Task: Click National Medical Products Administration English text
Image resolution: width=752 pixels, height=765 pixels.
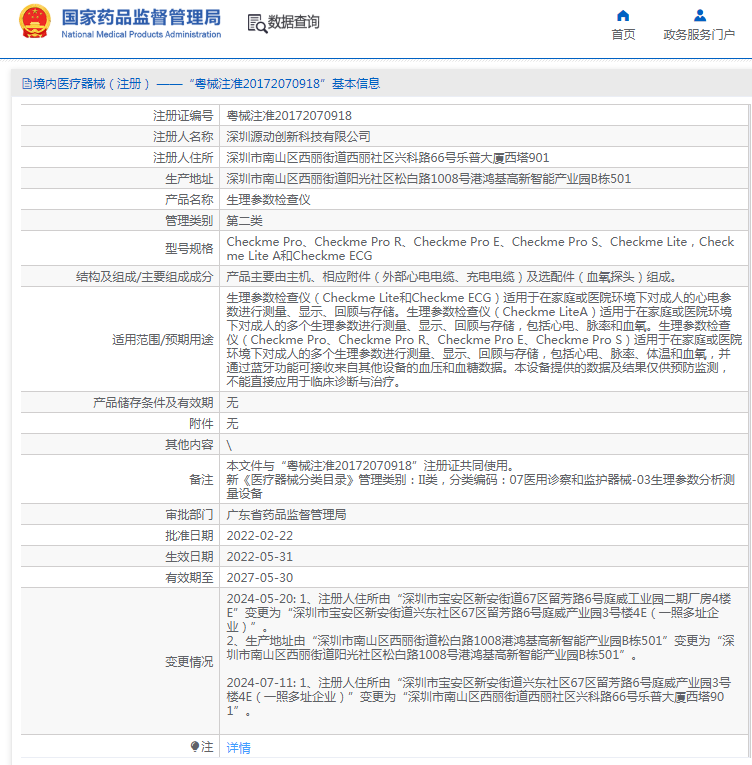Action: tap(141, 34)
